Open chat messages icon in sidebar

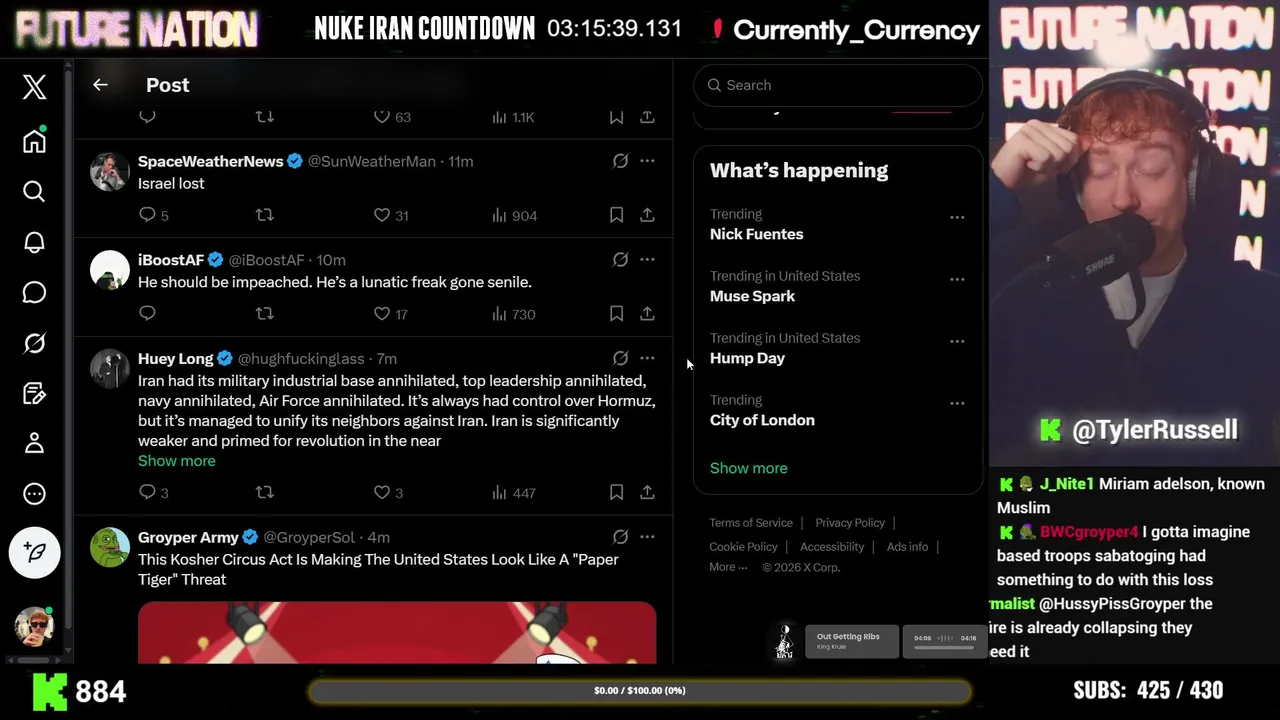34,292
